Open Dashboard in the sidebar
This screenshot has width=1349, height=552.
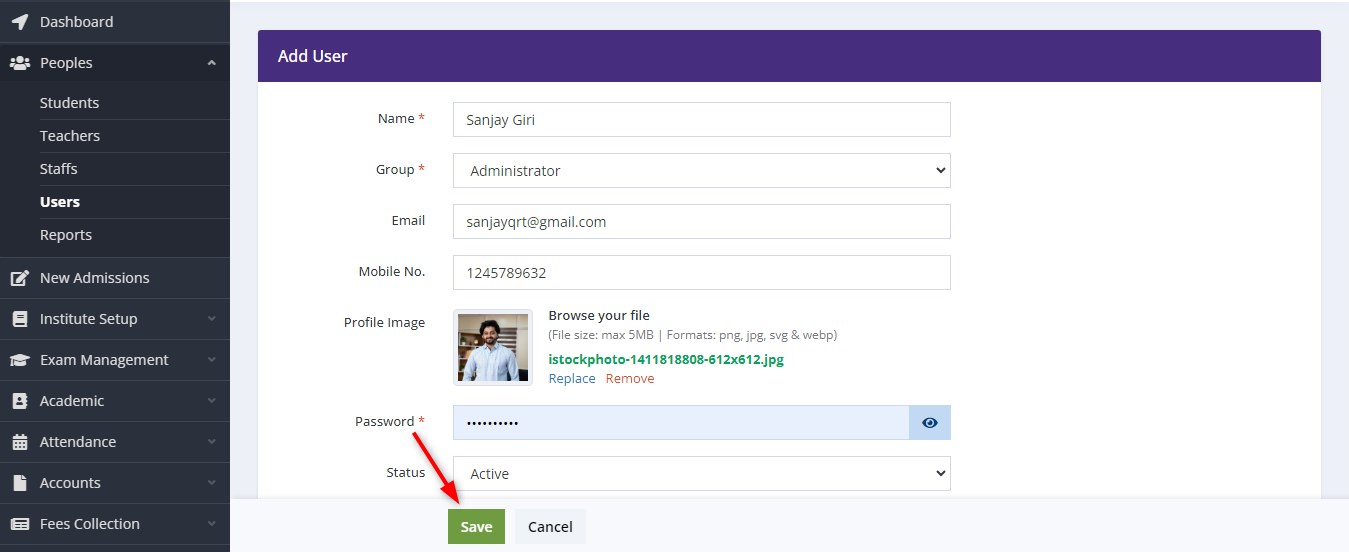115,21
